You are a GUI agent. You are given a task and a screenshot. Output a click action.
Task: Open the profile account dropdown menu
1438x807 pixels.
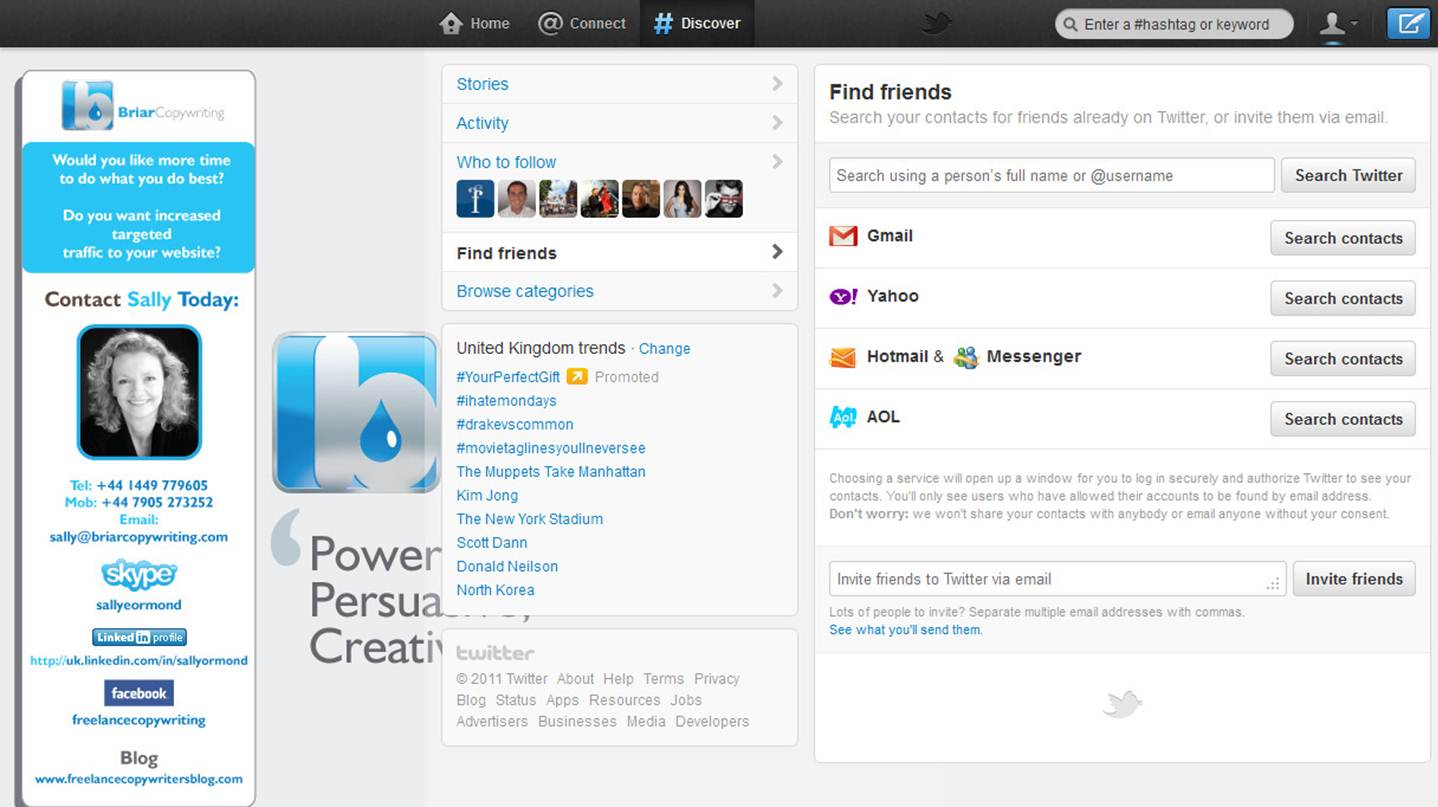click(1338, 24)
